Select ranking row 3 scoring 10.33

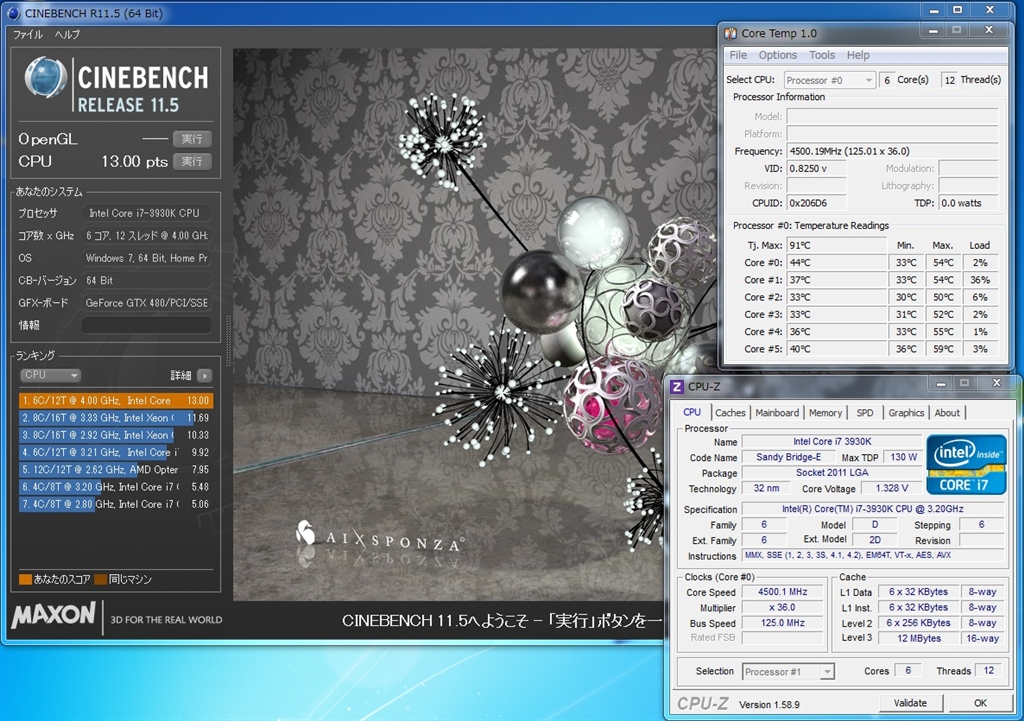point(116,435)
